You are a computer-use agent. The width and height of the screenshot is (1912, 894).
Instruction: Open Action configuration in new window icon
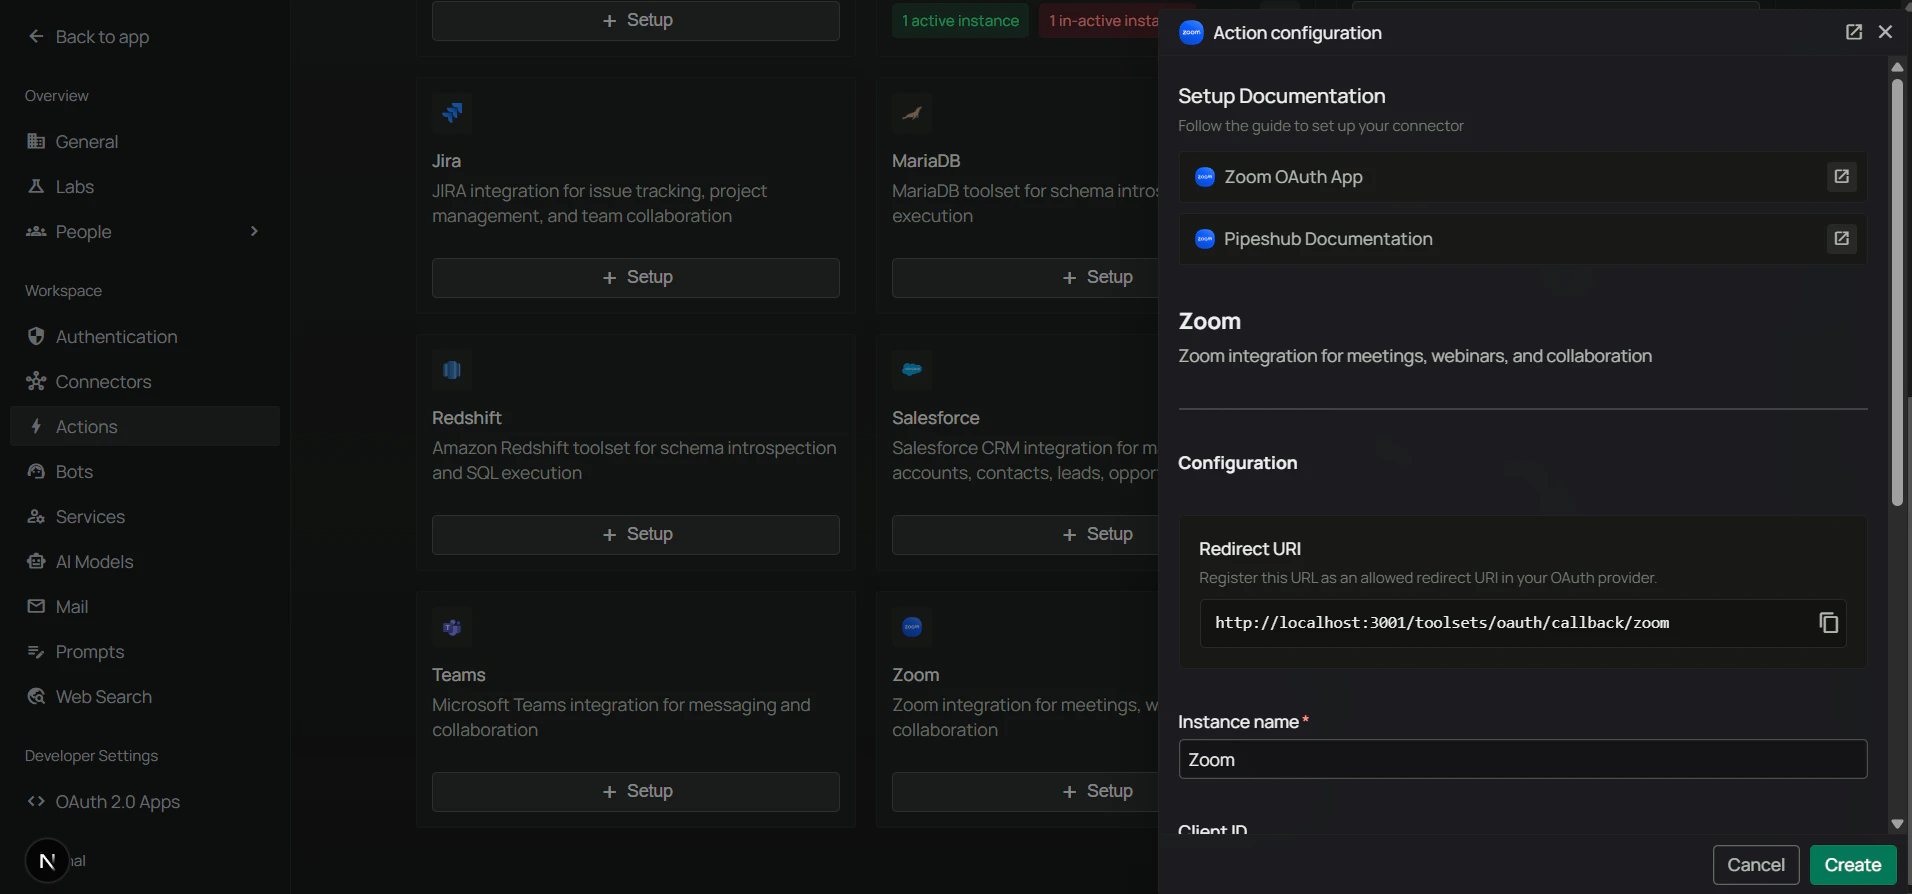1854,32
